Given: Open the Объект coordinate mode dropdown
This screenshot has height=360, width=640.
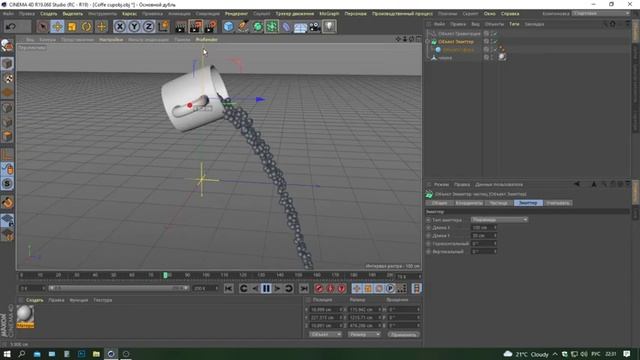Looking at the screenshot, I should [325, 334].
